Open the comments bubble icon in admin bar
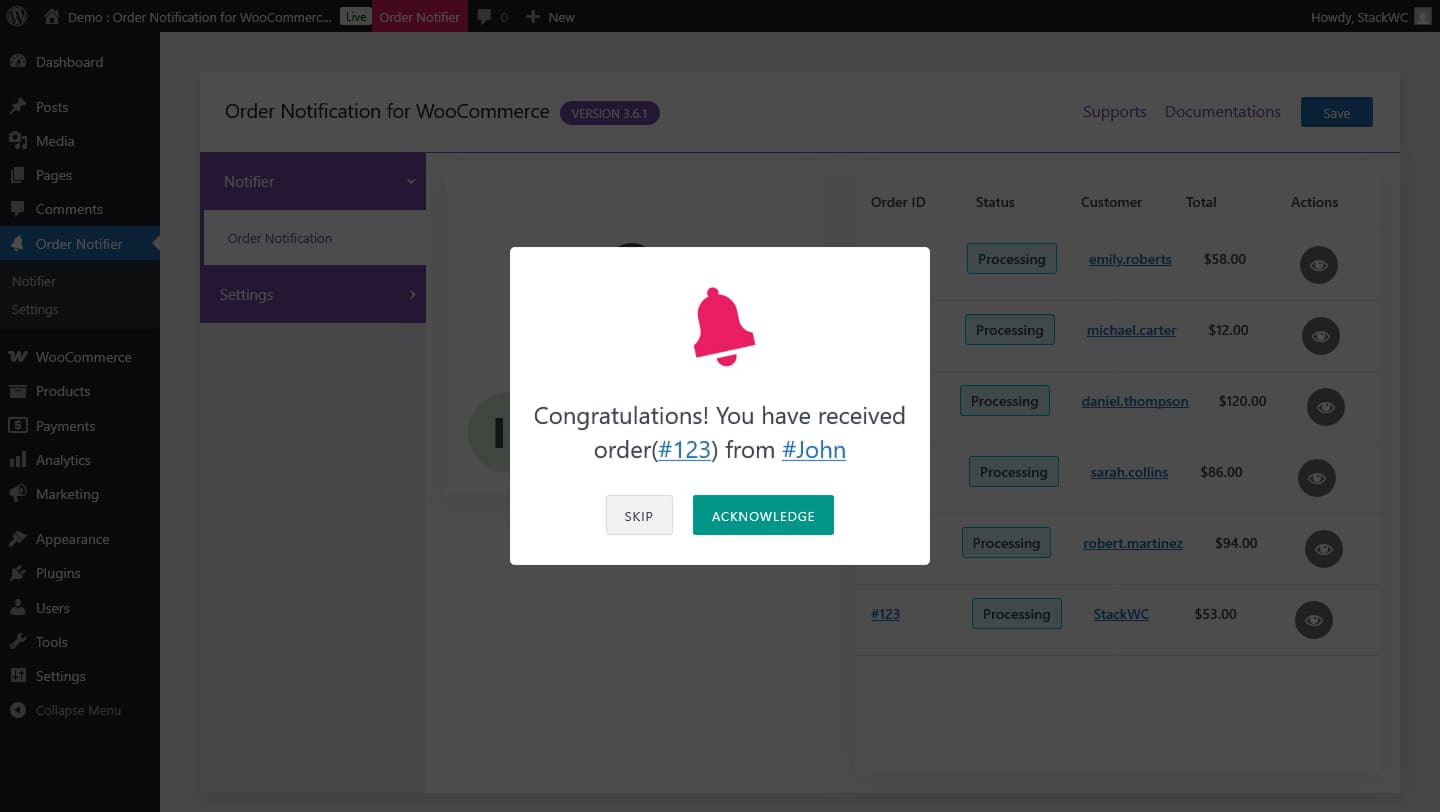Screen dimensions: 1440x812 (484, 17)
